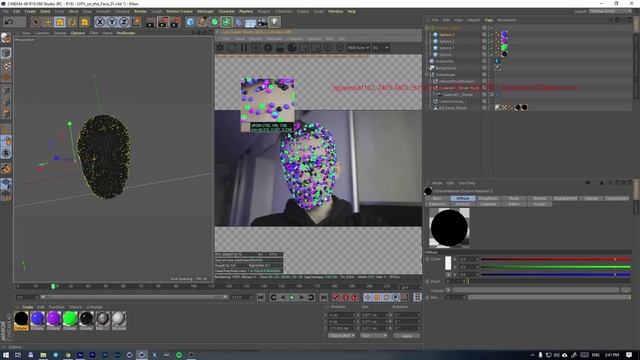Viewport: 640px width, 360px height.
Task: Switch to the Roughness material tab
Action: tap(488, 198)
